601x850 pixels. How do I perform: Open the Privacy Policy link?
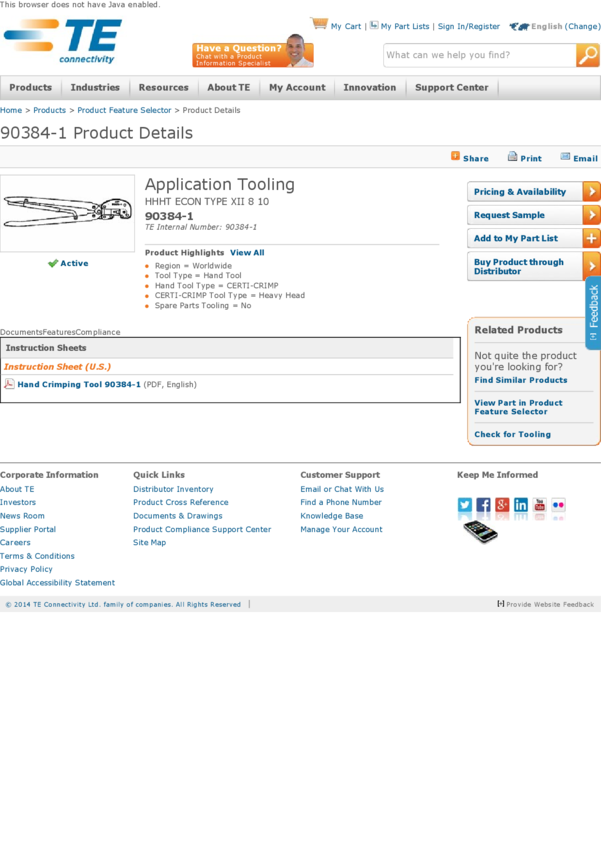[x=26, y=569]
